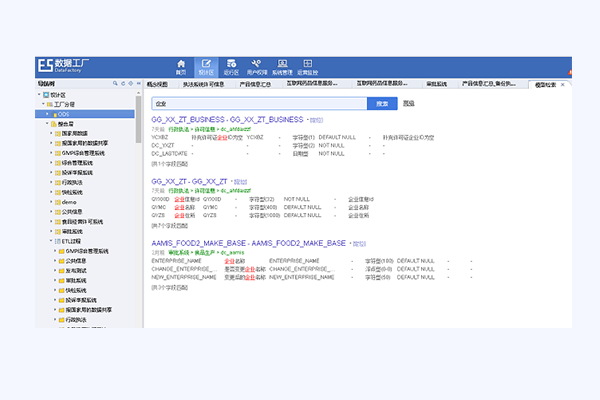This screenshot has width=600, height=400.
Task: Click the folder icon beside 国家局数据
Action: click(58, 134)
